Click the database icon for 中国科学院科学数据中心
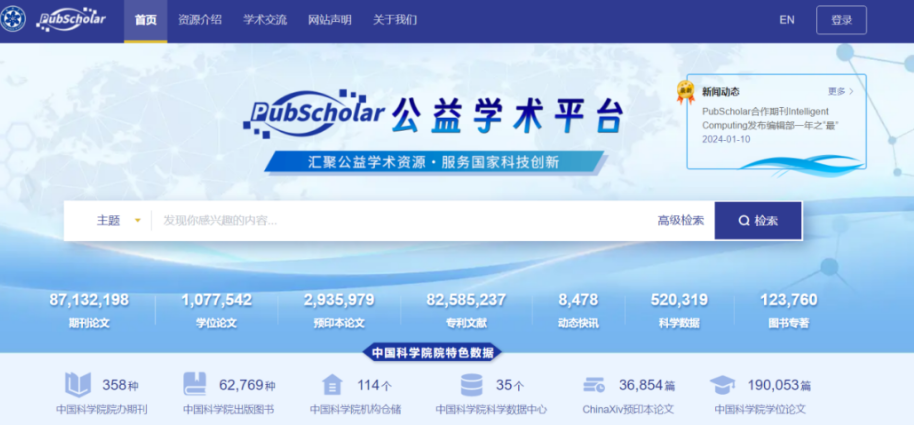The width and height of the screenshot is (914, 425). 471,385
